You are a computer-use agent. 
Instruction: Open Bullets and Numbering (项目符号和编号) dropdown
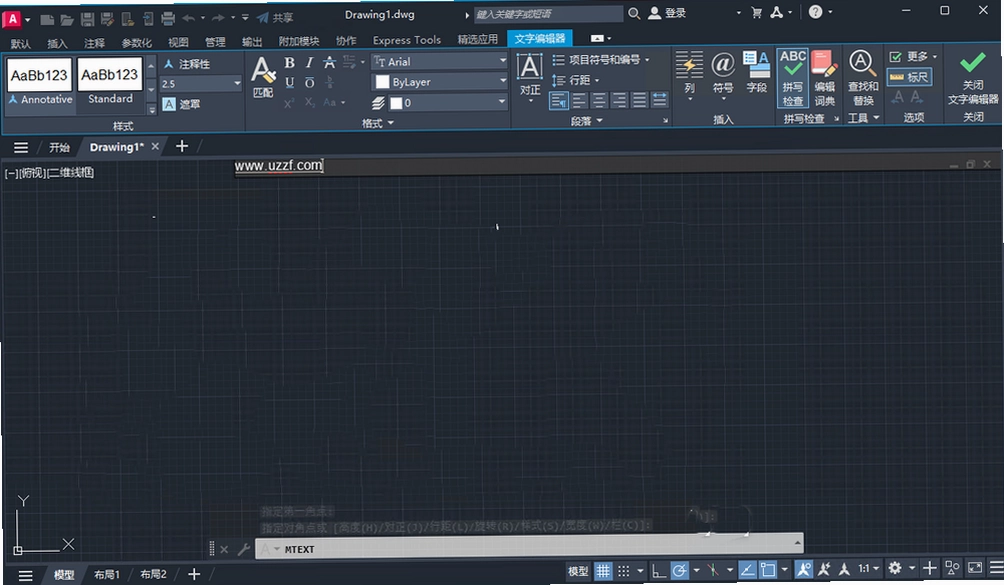tap(601, 60)
